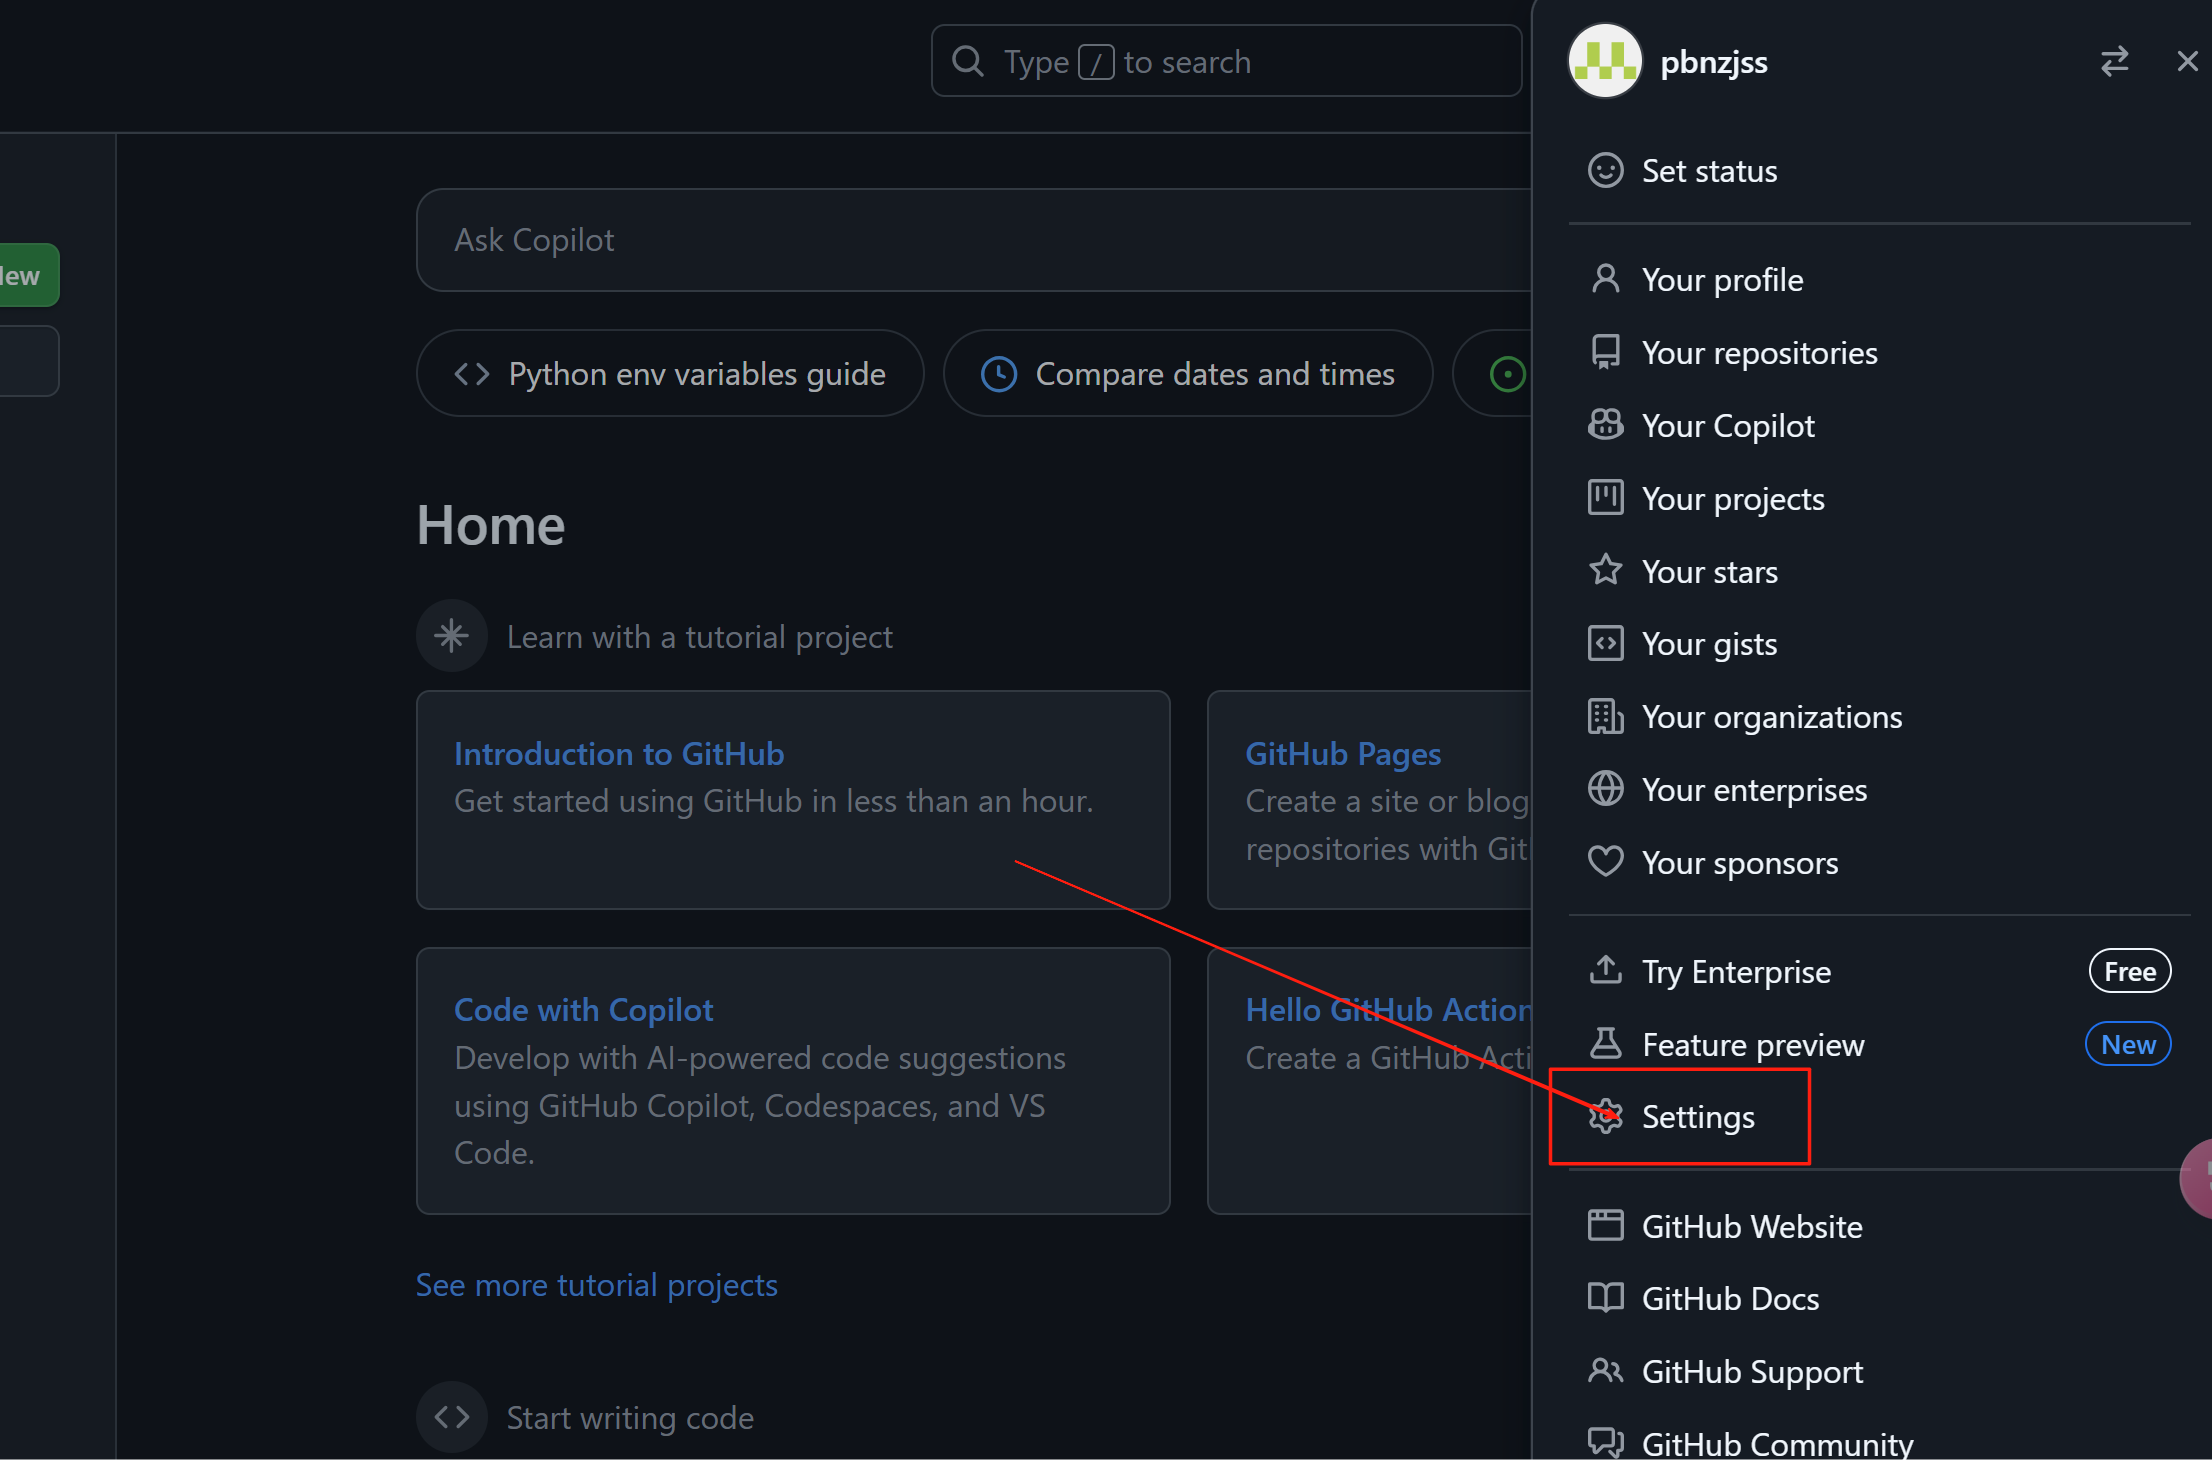Click the pbnzjss avatar image
This screenshot has width=2212, height=1460.
(x=1604, y=60)
